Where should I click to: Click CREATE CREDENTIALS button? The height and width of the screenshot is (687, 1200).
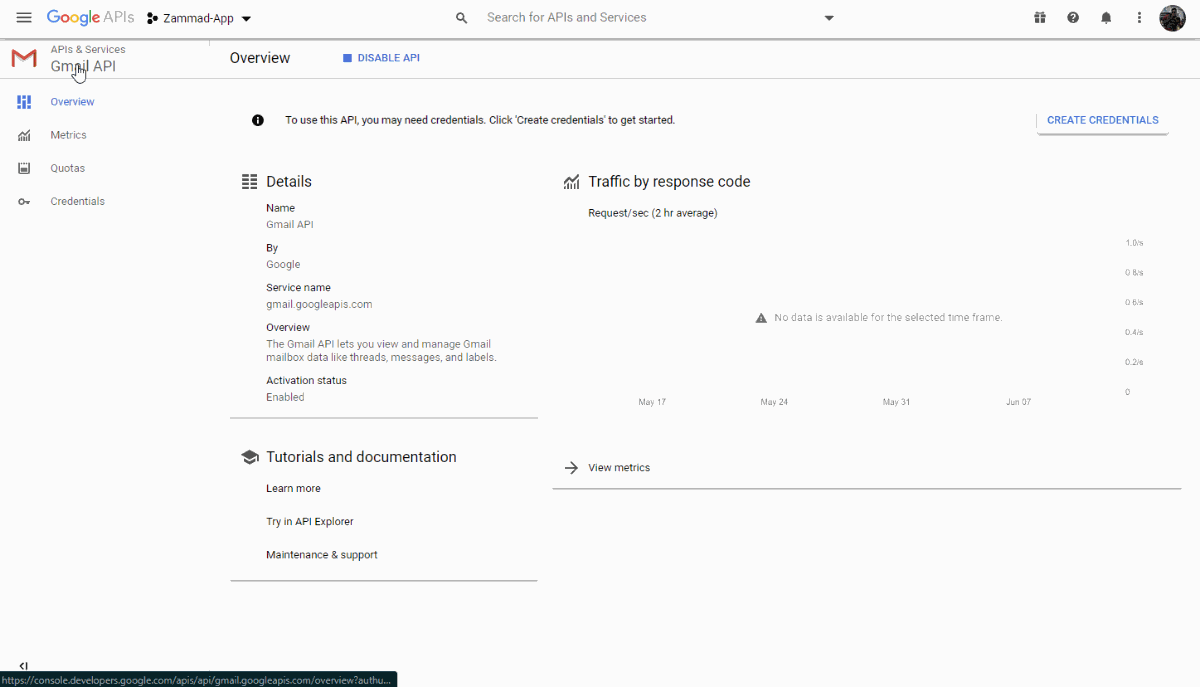pyautogui.click(x=1102, y=120)
